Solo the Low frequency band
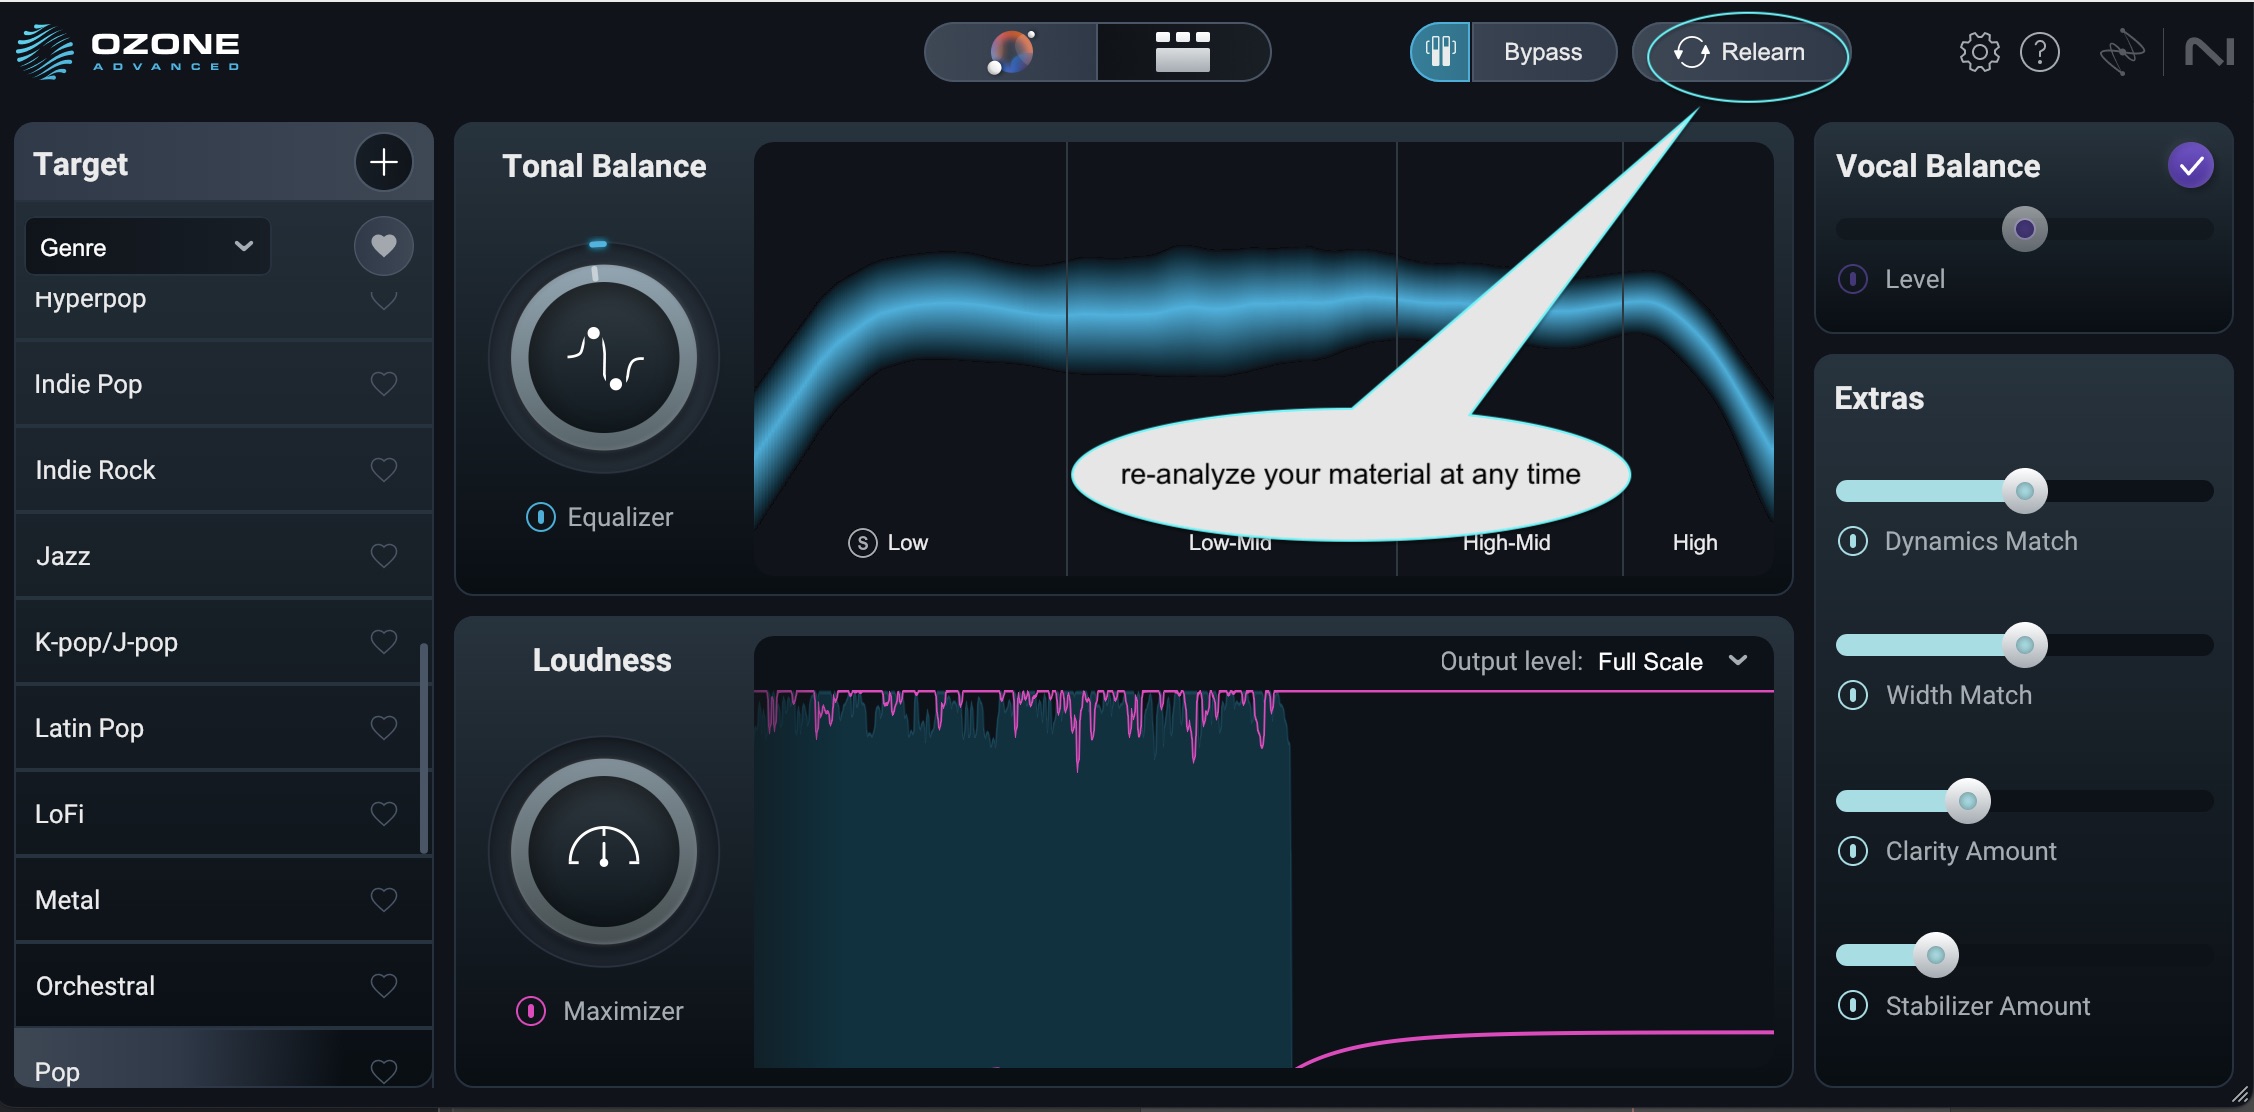 (x=862, y=542)
